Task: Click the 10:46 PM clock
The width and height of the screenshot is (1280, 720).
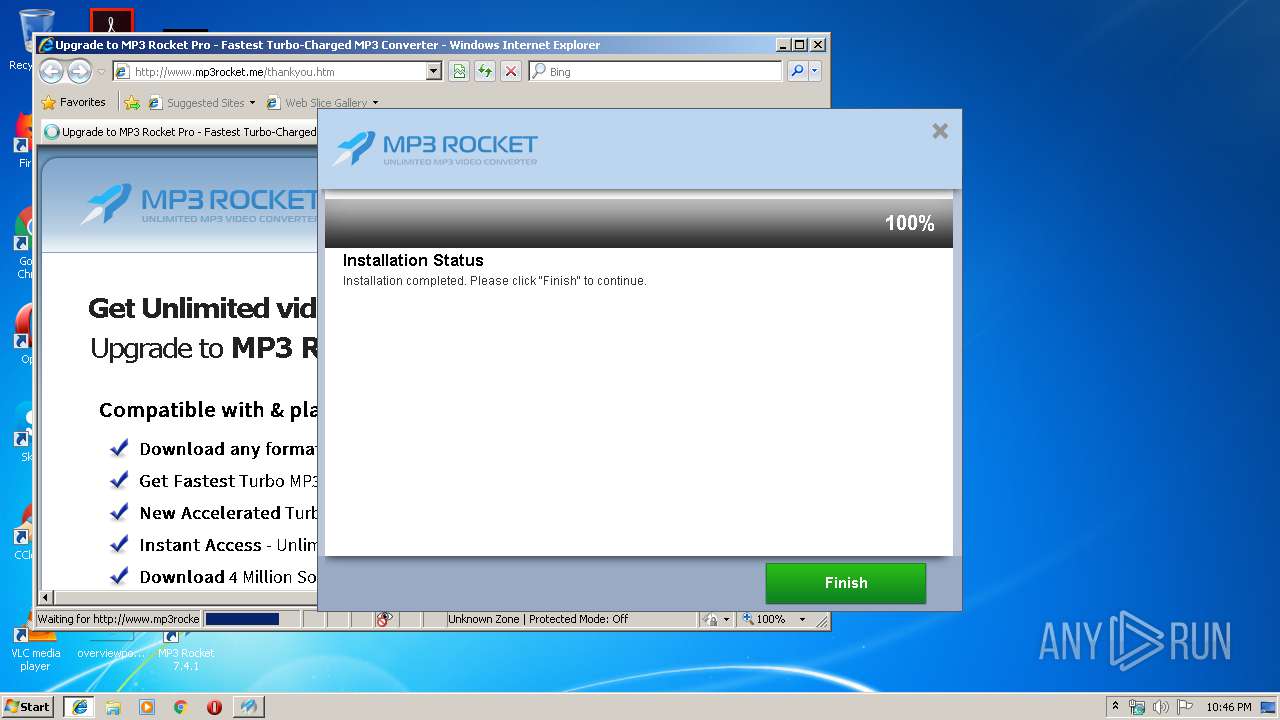Action: click(x=1228, y=707)
